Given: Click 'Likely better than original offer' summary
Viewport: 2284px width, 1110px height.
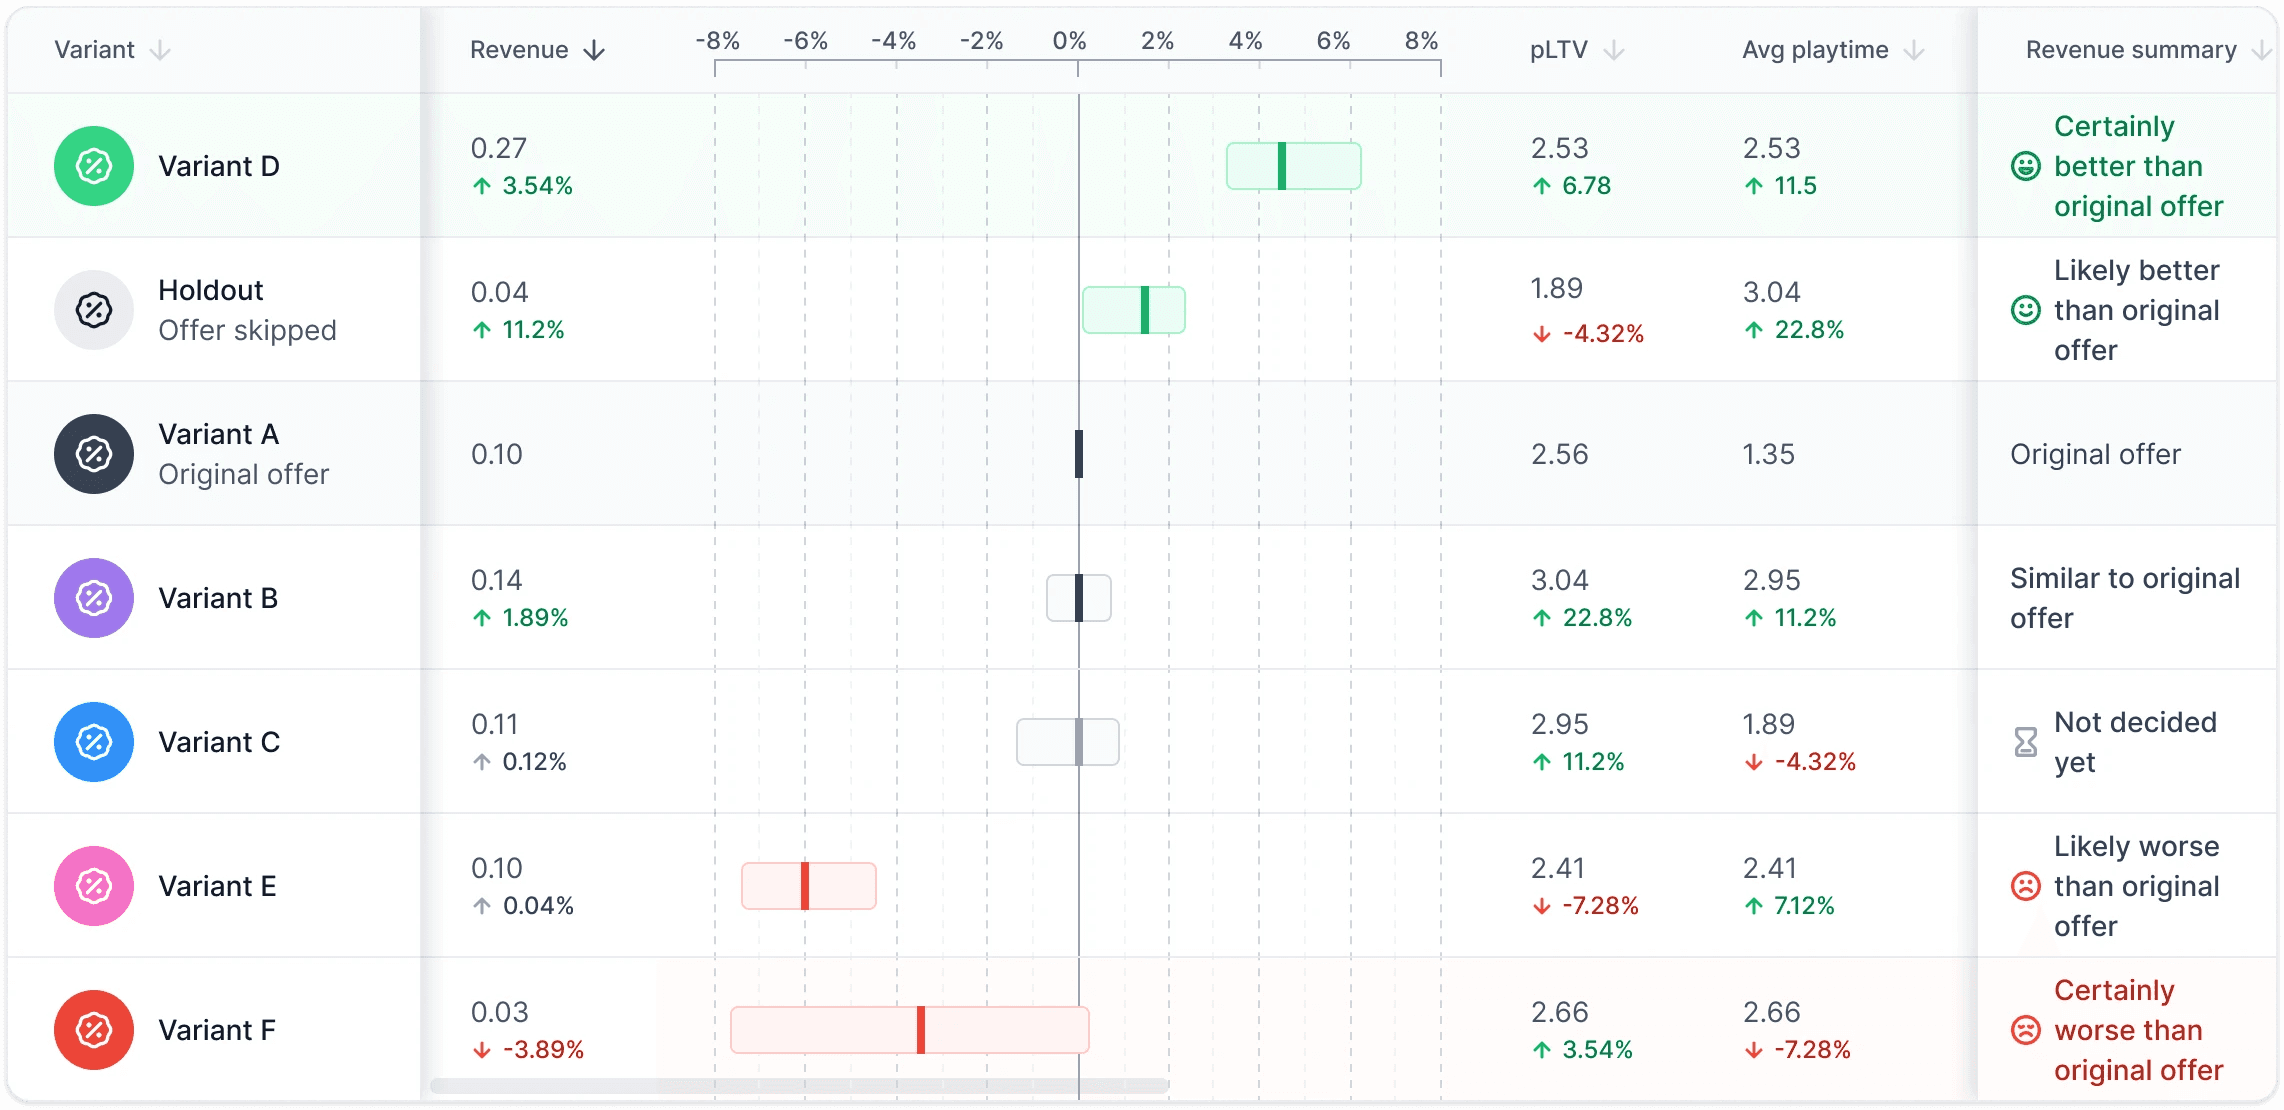Looking at the screenshot, I should pos(2137,310).
